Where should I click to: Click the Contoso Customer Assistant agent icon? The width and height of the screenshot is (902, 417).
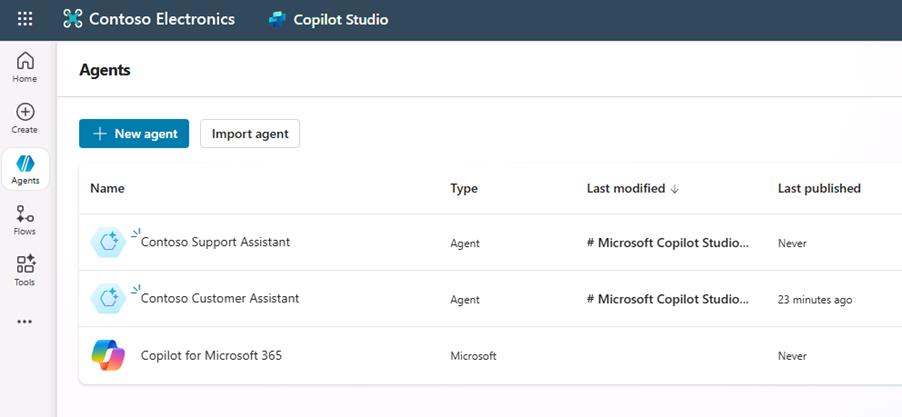[x=108, y=299]
